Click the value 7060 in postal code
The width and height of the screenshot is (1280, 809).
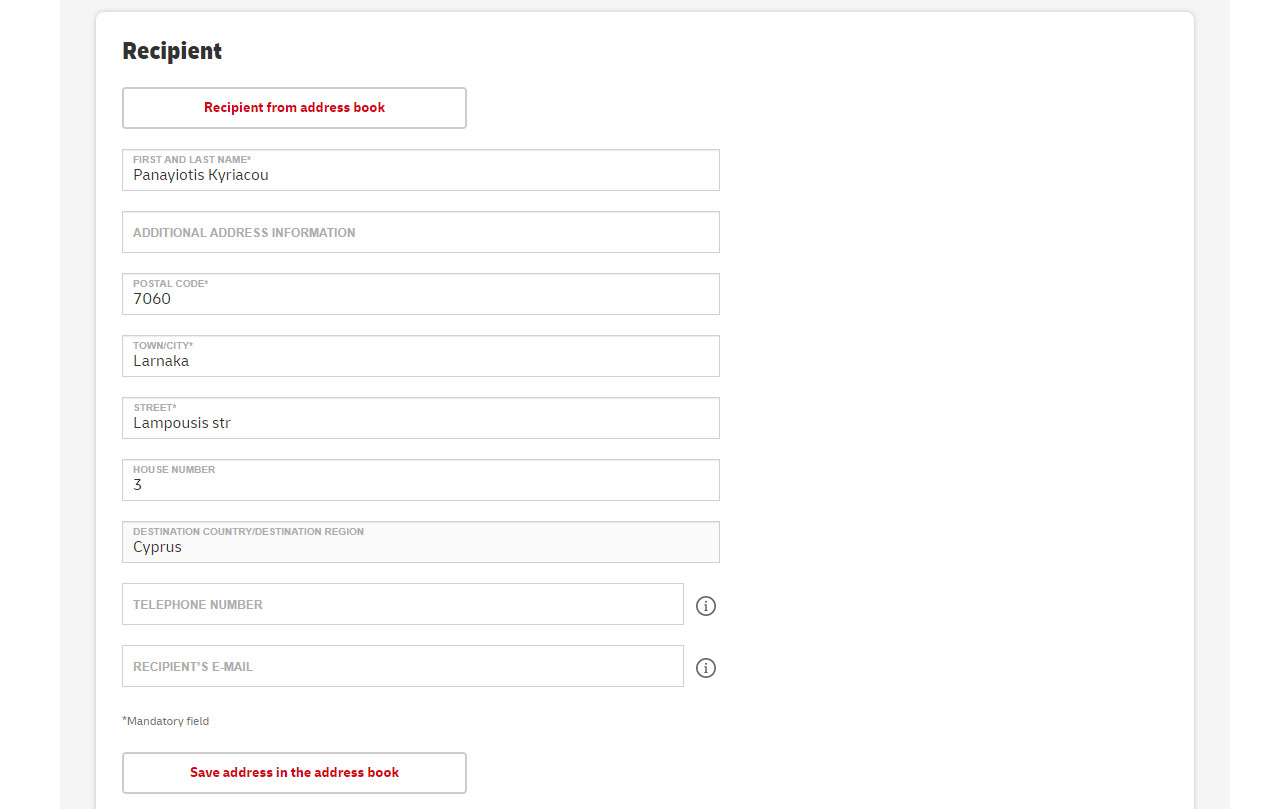pyautogui.click(x=152, y=299)
